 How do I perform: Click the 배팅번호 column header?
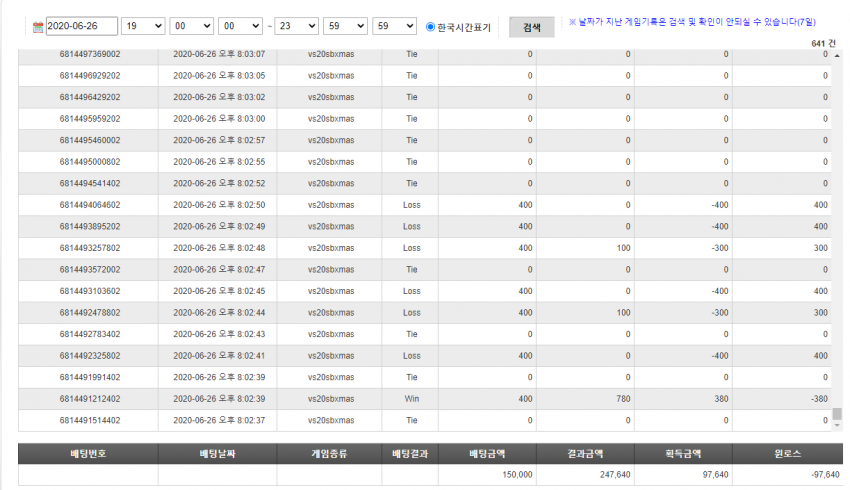[88, 454]
